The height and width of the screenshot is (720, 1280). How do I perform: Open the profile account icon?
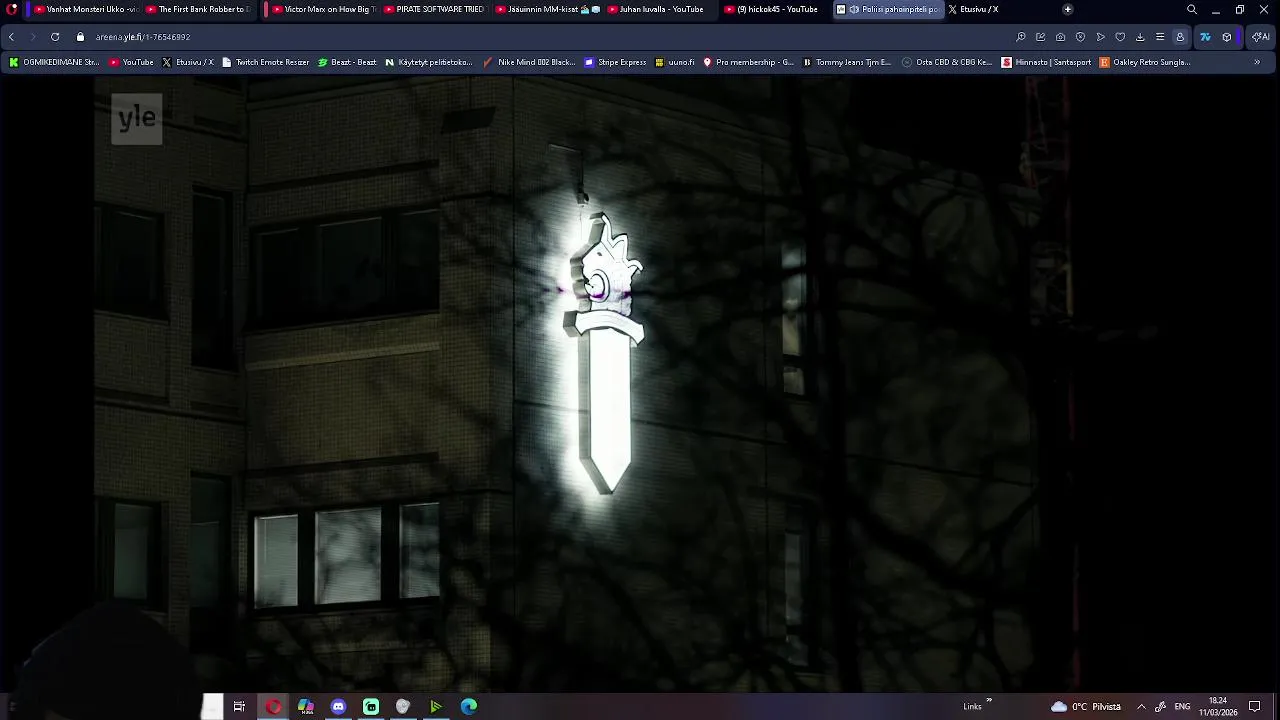pyautogui.click(x=1180, y=37)
